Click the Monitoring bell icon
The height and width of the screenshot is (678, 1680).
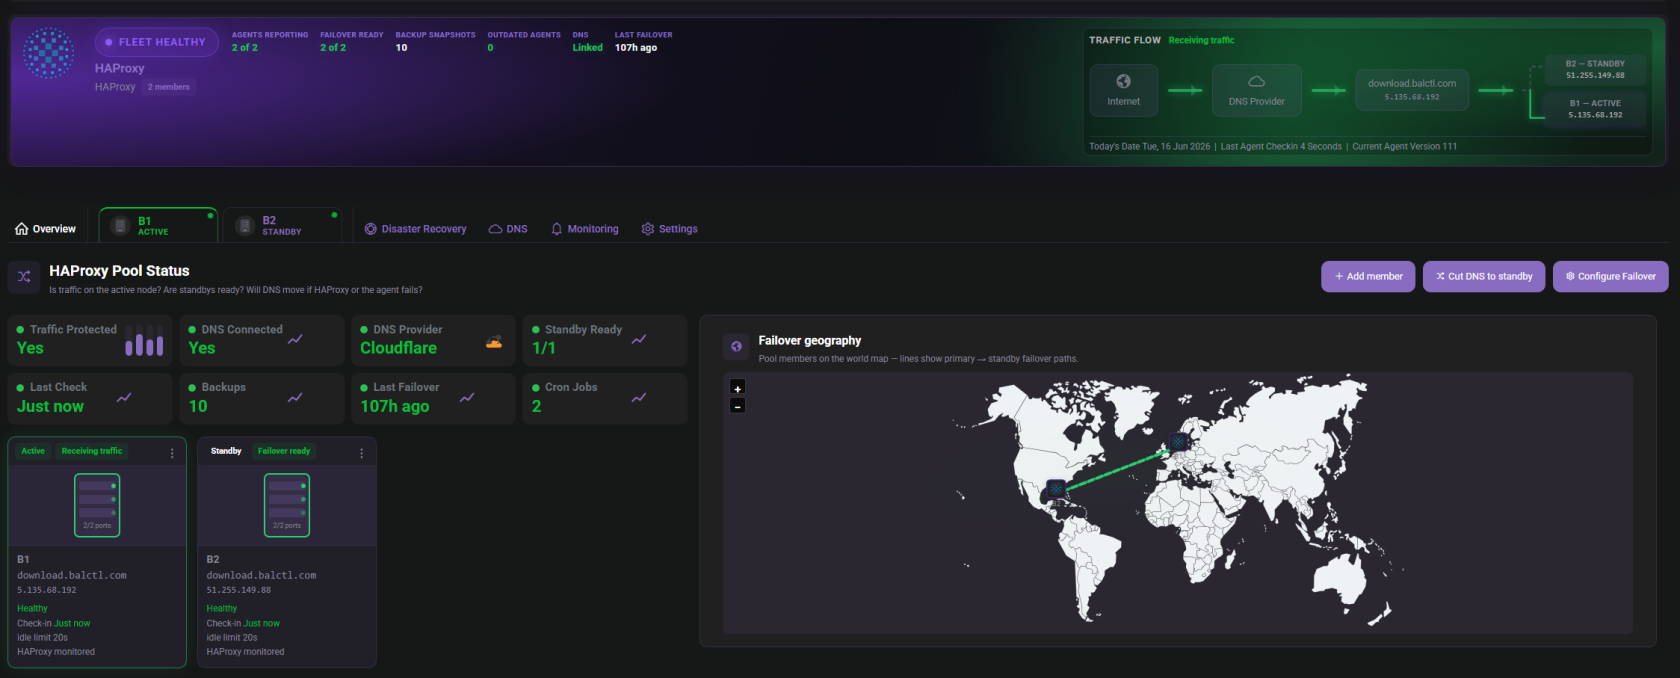click(557, 229)
